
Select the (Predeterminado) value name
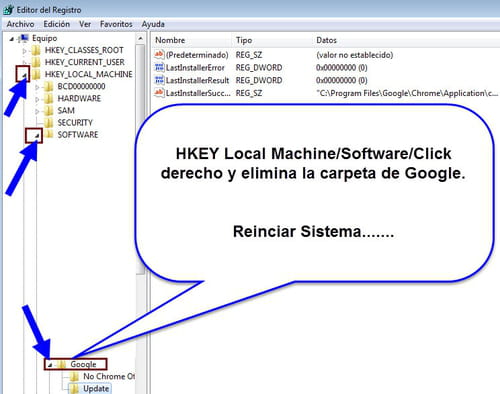click(x=197, y=55)
